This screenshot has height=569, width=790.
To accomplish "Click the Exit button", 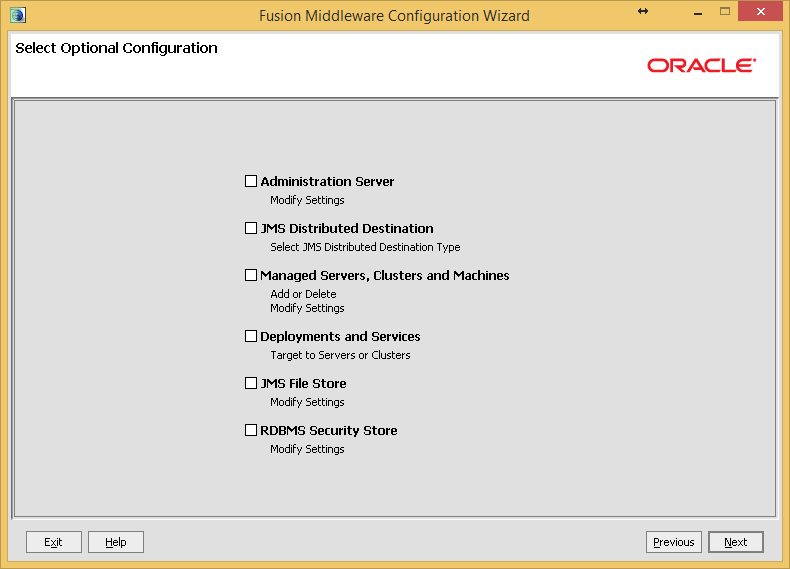I will point(54,542).
